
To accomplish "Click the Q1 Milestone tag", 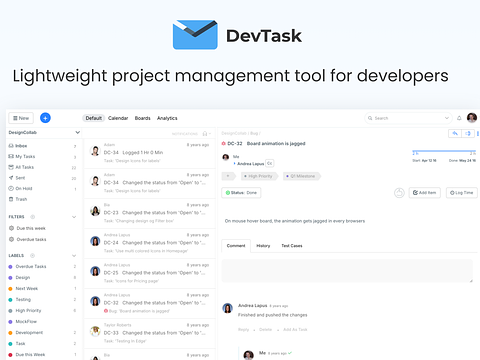I will click(302, 176).
